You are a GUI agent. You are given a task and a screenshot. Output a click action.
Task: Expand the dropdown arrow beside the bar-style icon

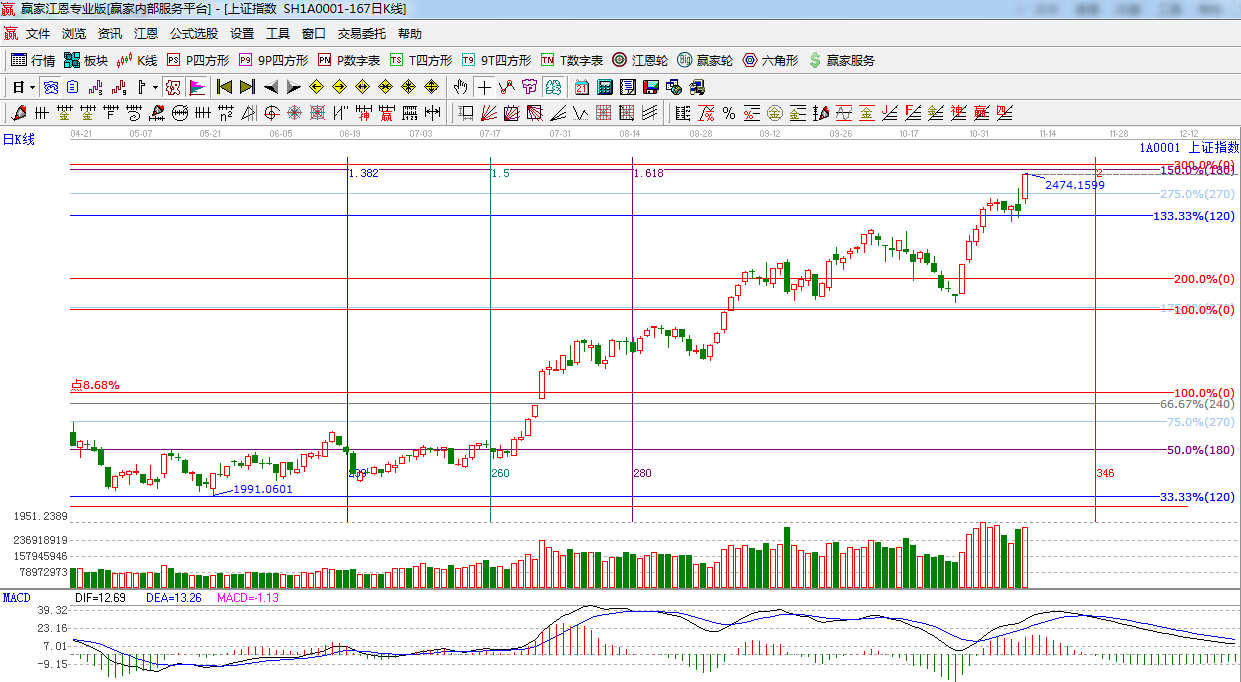pyautogui.click(x=155, y=87)
